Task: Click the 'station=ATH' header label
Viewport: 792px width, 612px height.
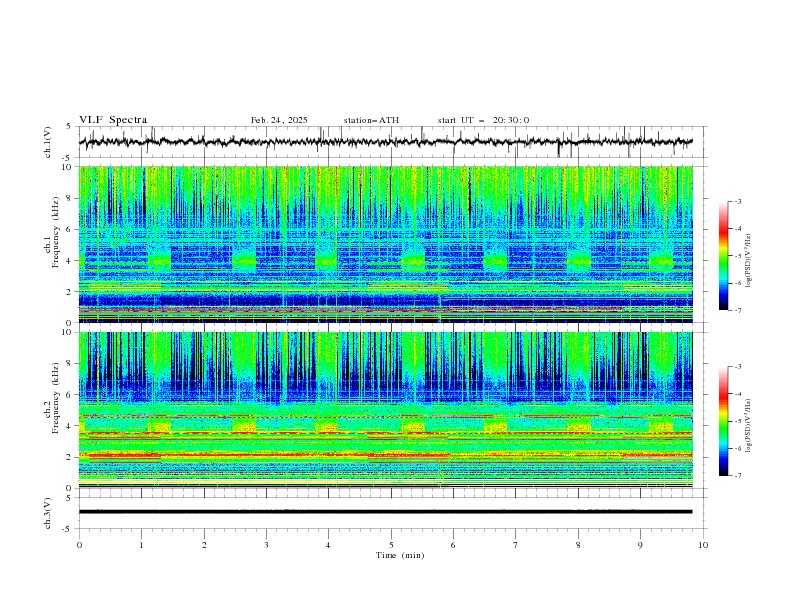Action: 371,120
